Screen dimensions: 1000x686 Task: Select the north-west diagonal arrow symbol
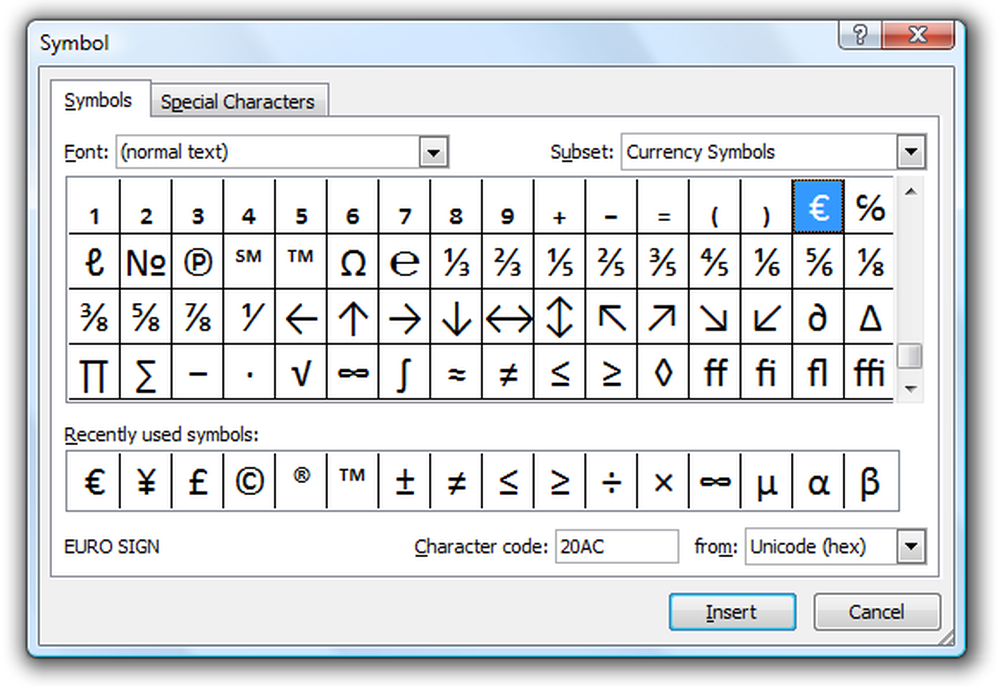[x=611, y=317]
